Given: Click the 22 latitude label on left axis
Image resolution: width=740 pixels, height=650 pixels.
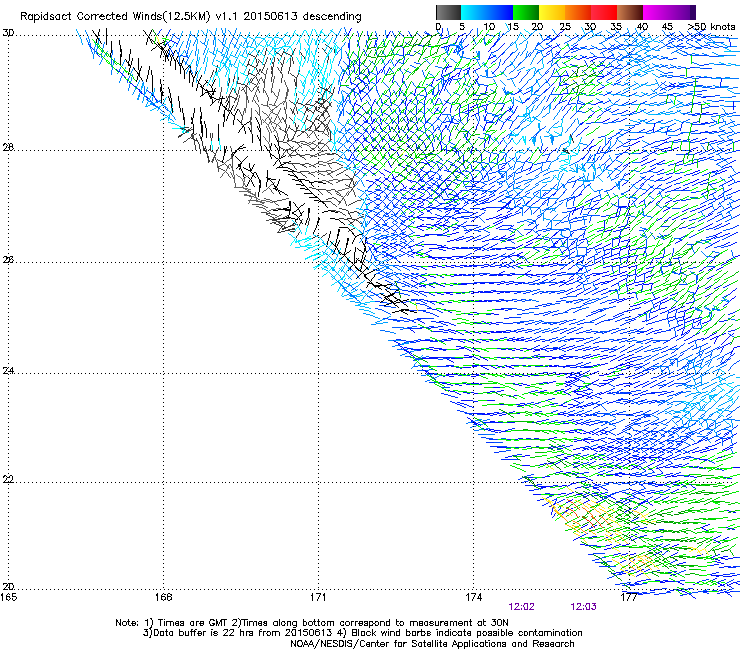Looking at the screenshot, I should (8, 480).
